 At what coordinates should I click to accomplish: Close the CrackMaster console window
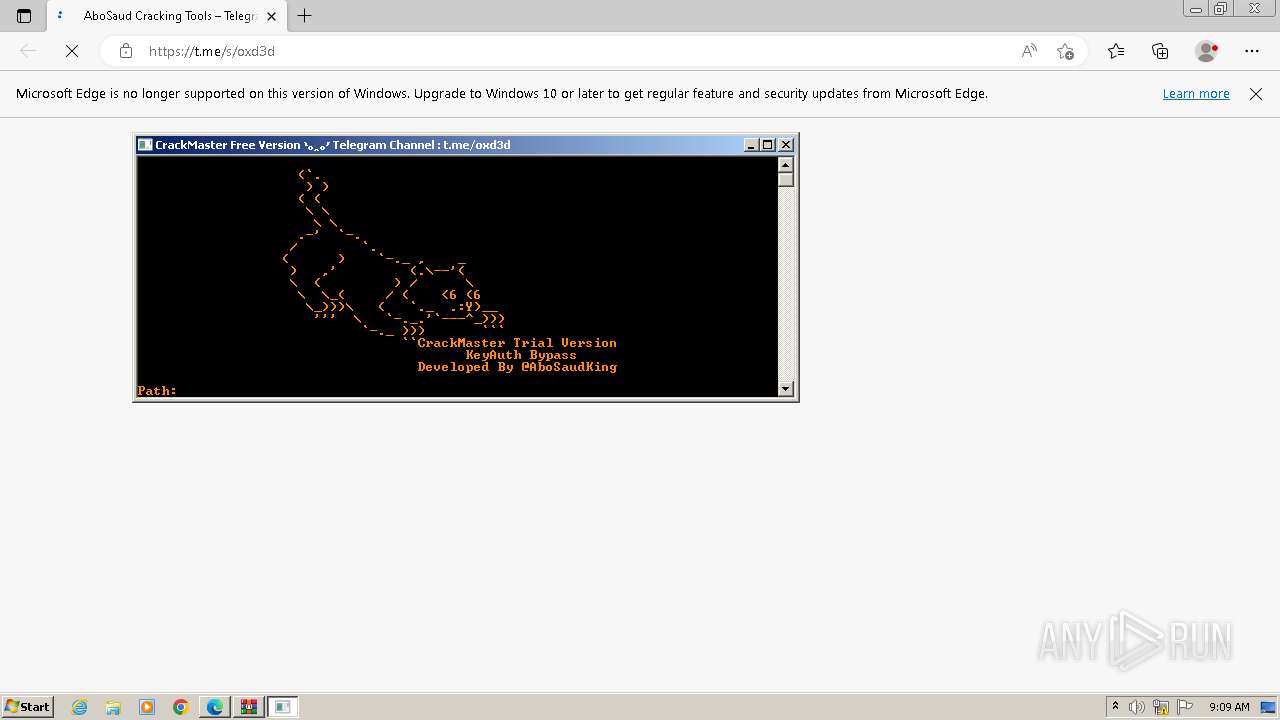coord(786,145)
